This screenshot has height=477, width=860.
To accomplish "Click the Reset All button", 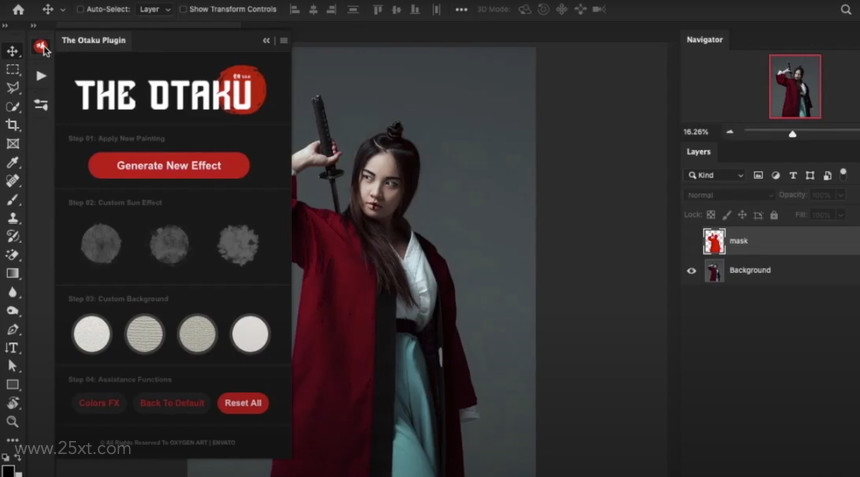I will coord(243,403).
